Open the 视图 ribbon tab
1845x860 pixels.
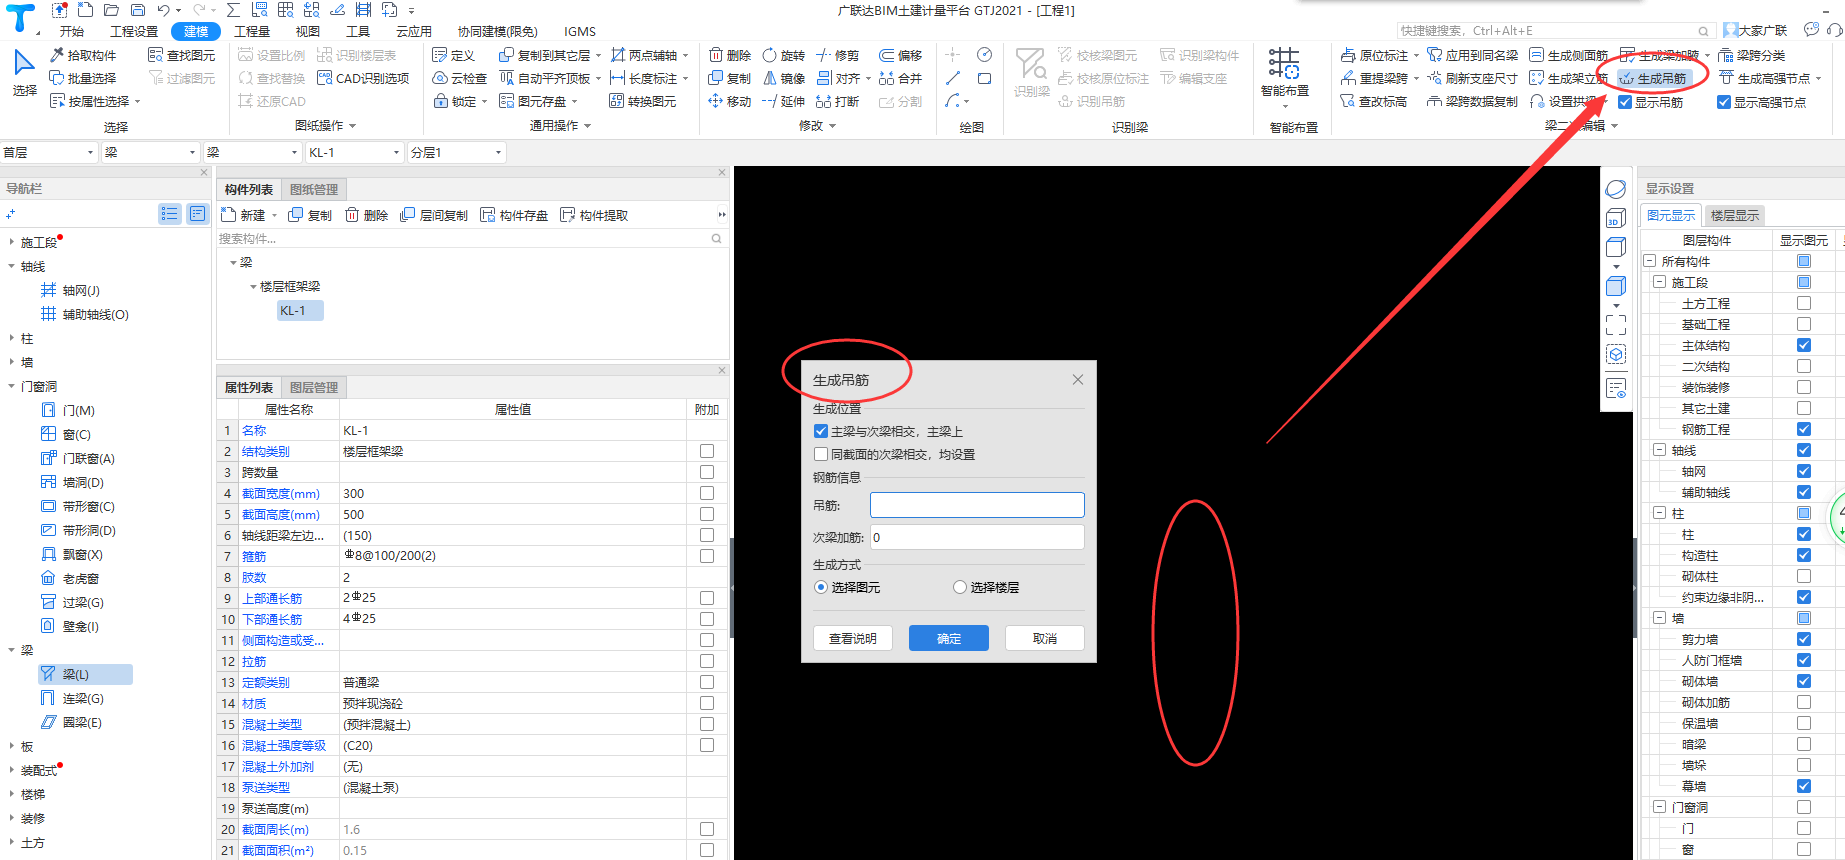(x=308, y=31)
